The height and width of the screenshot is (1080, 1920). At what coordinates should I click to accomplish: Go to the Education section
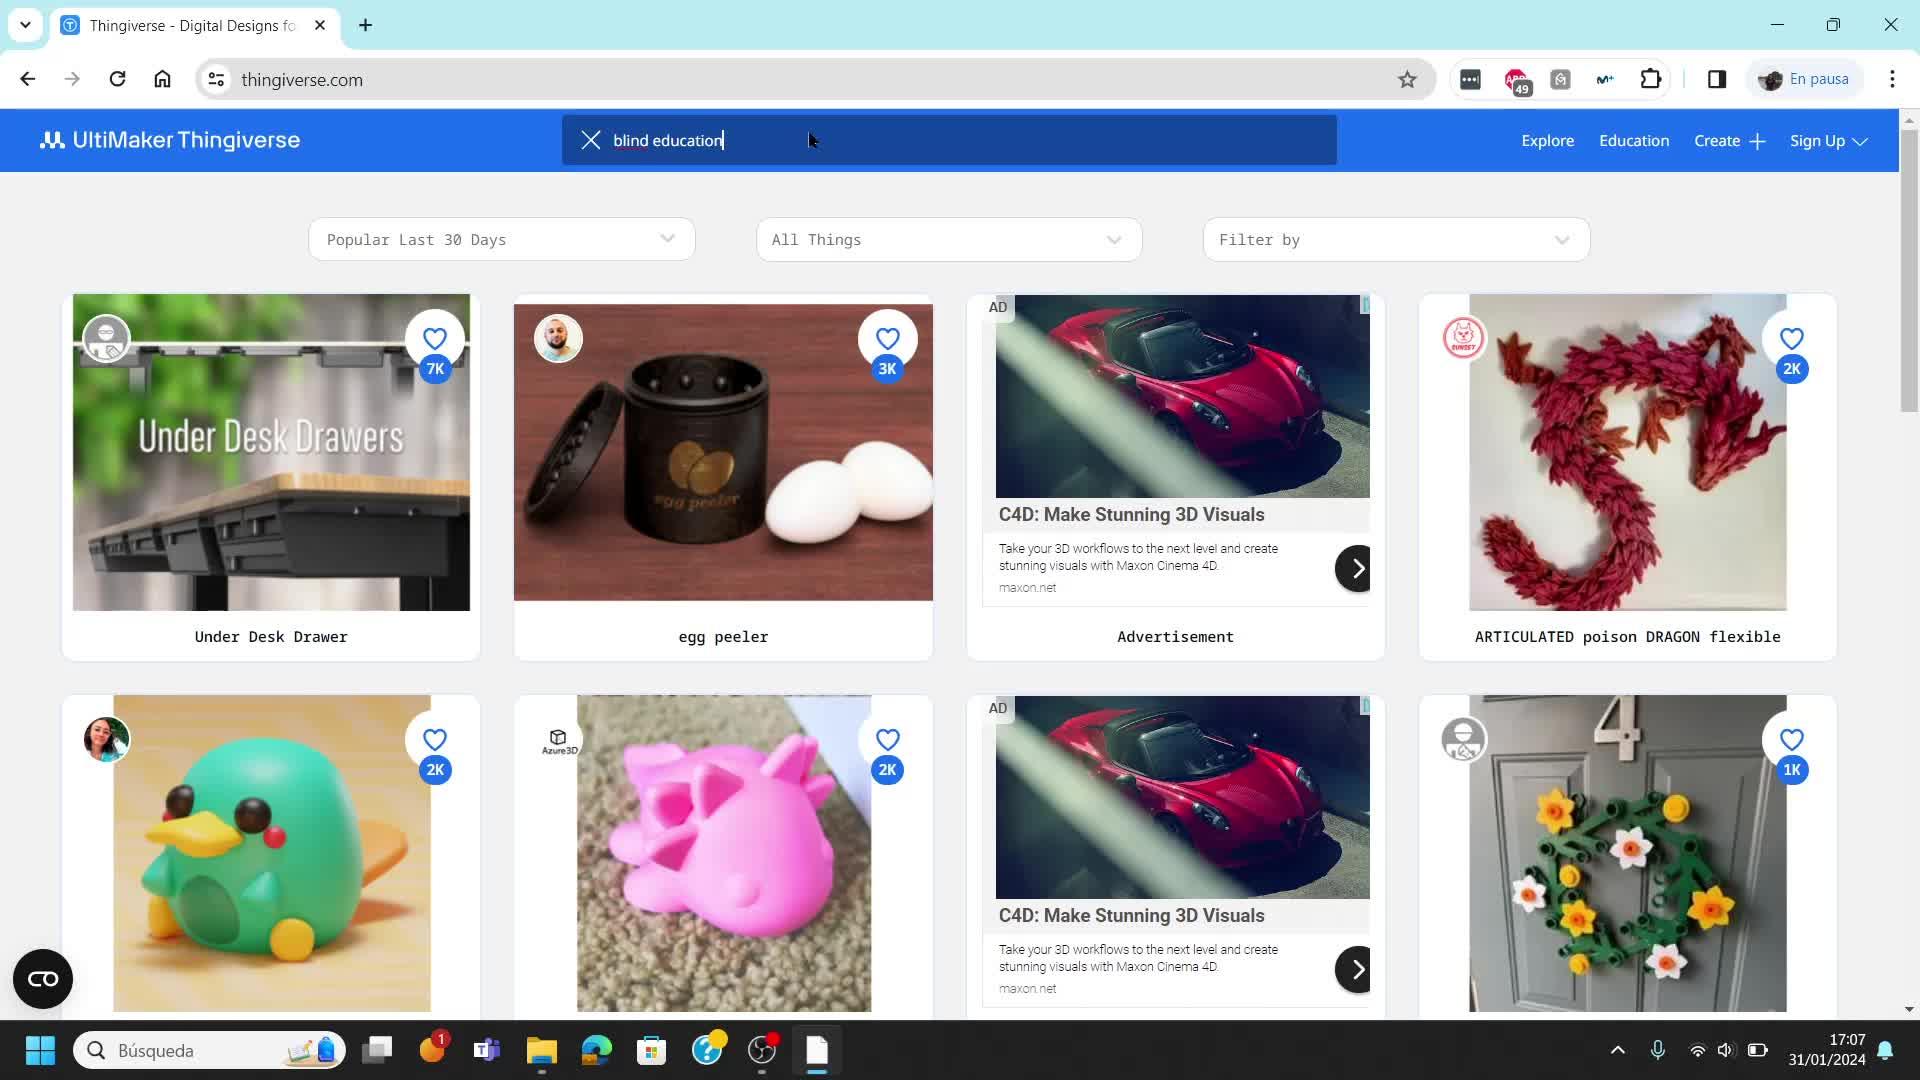[1633, 141]
